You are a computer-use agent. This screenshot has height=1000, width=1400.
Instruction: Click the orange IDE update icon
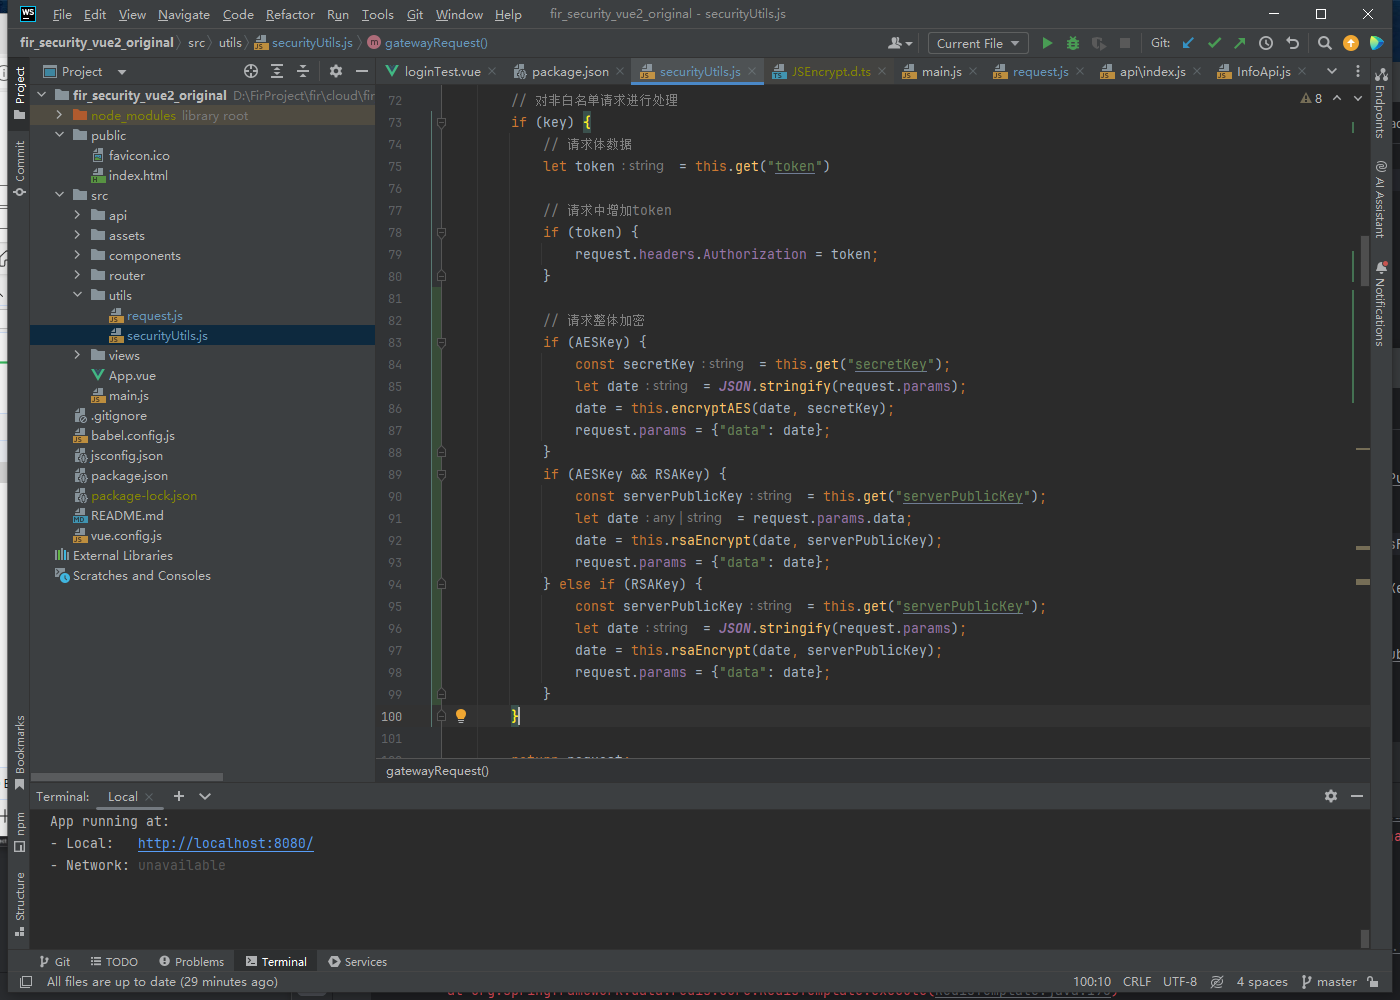tap(1351, 43)
